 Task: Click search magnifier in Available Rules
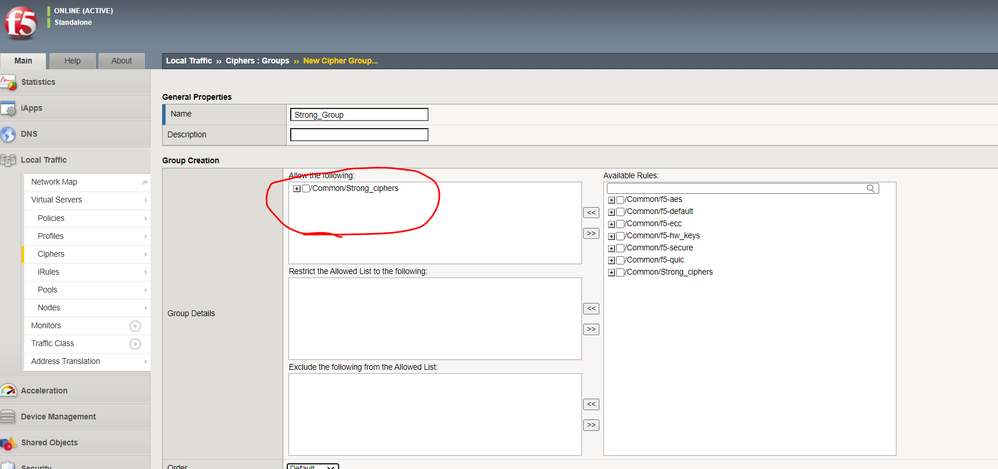tap(871, 188)
